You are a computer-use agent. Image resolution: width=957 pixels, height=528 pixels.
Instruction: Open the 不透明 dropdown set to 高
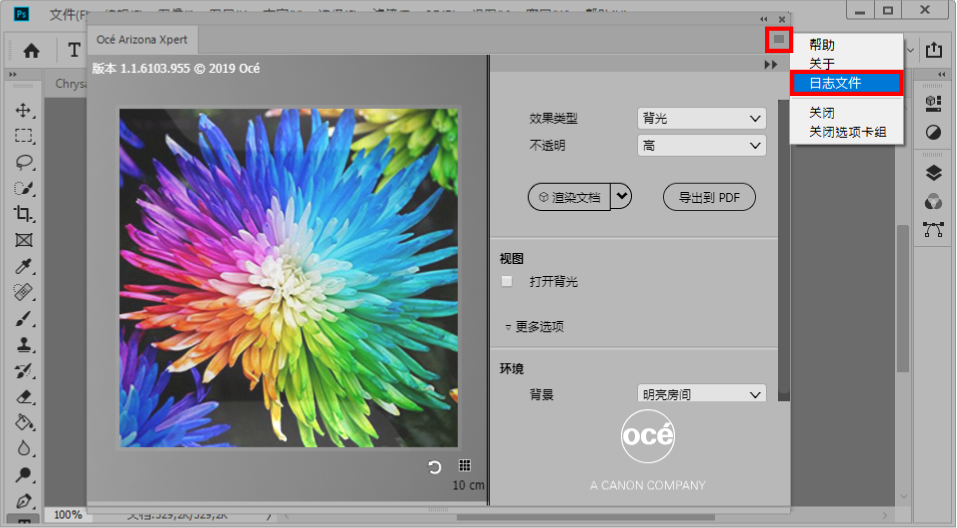(702, 145)
